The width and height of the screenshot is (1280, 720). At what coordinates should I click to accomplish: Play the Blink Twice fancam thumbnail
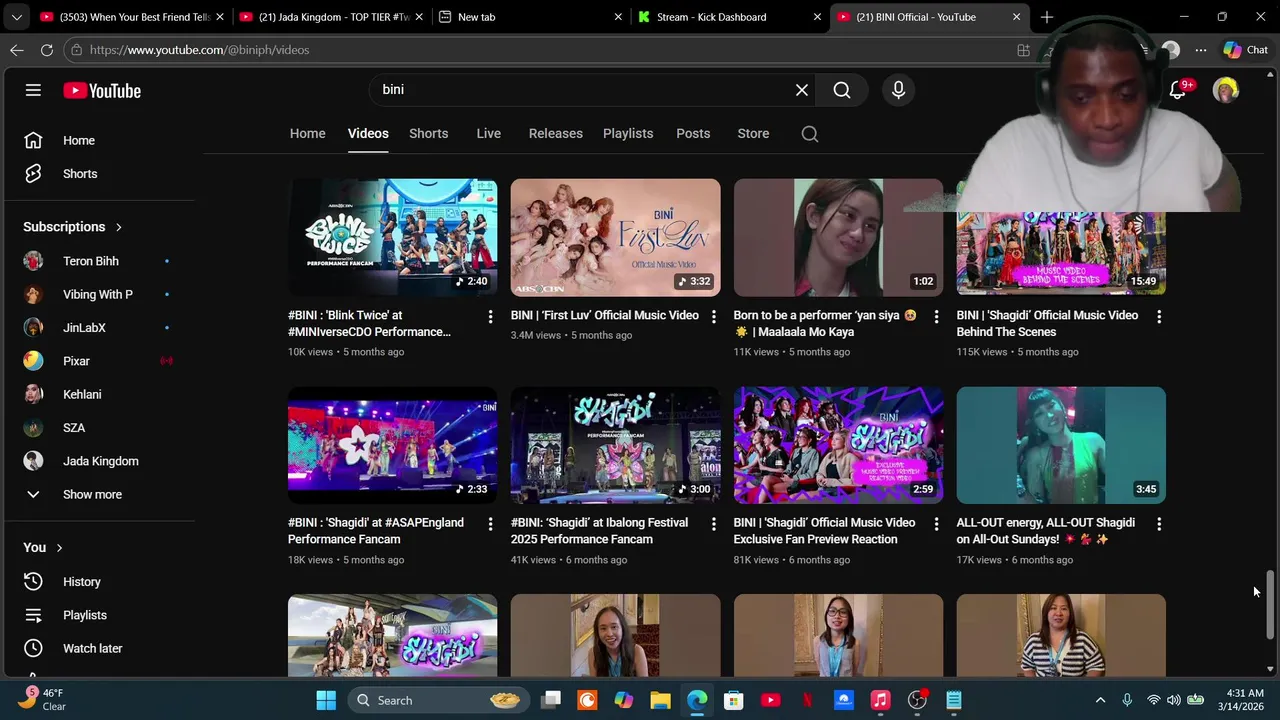point(392,237)
